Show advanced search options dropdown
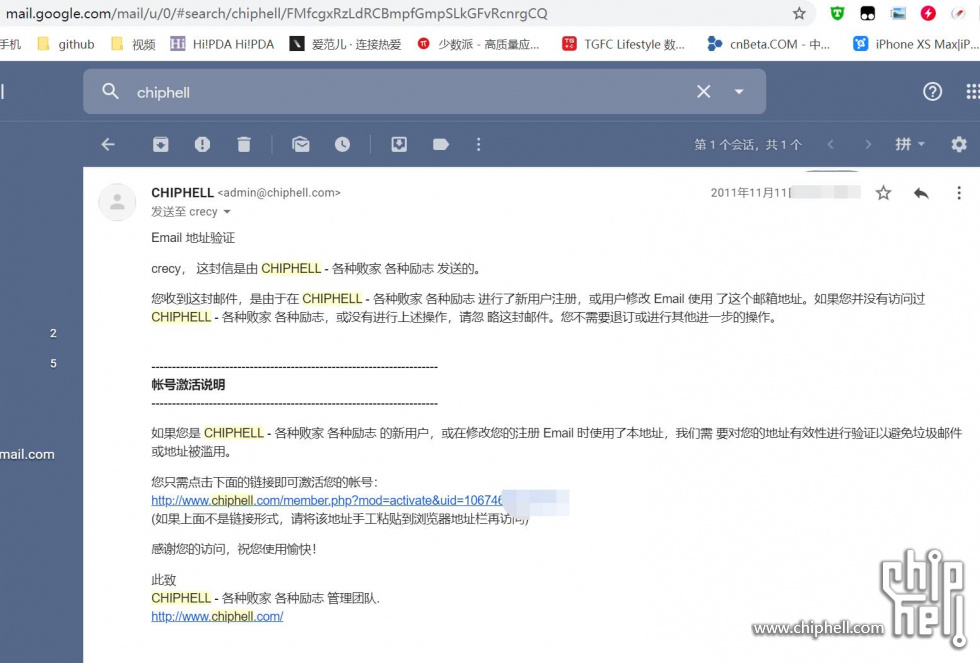Image resolution: width=980 pixels, height=663 pixels. coord(739,92)
